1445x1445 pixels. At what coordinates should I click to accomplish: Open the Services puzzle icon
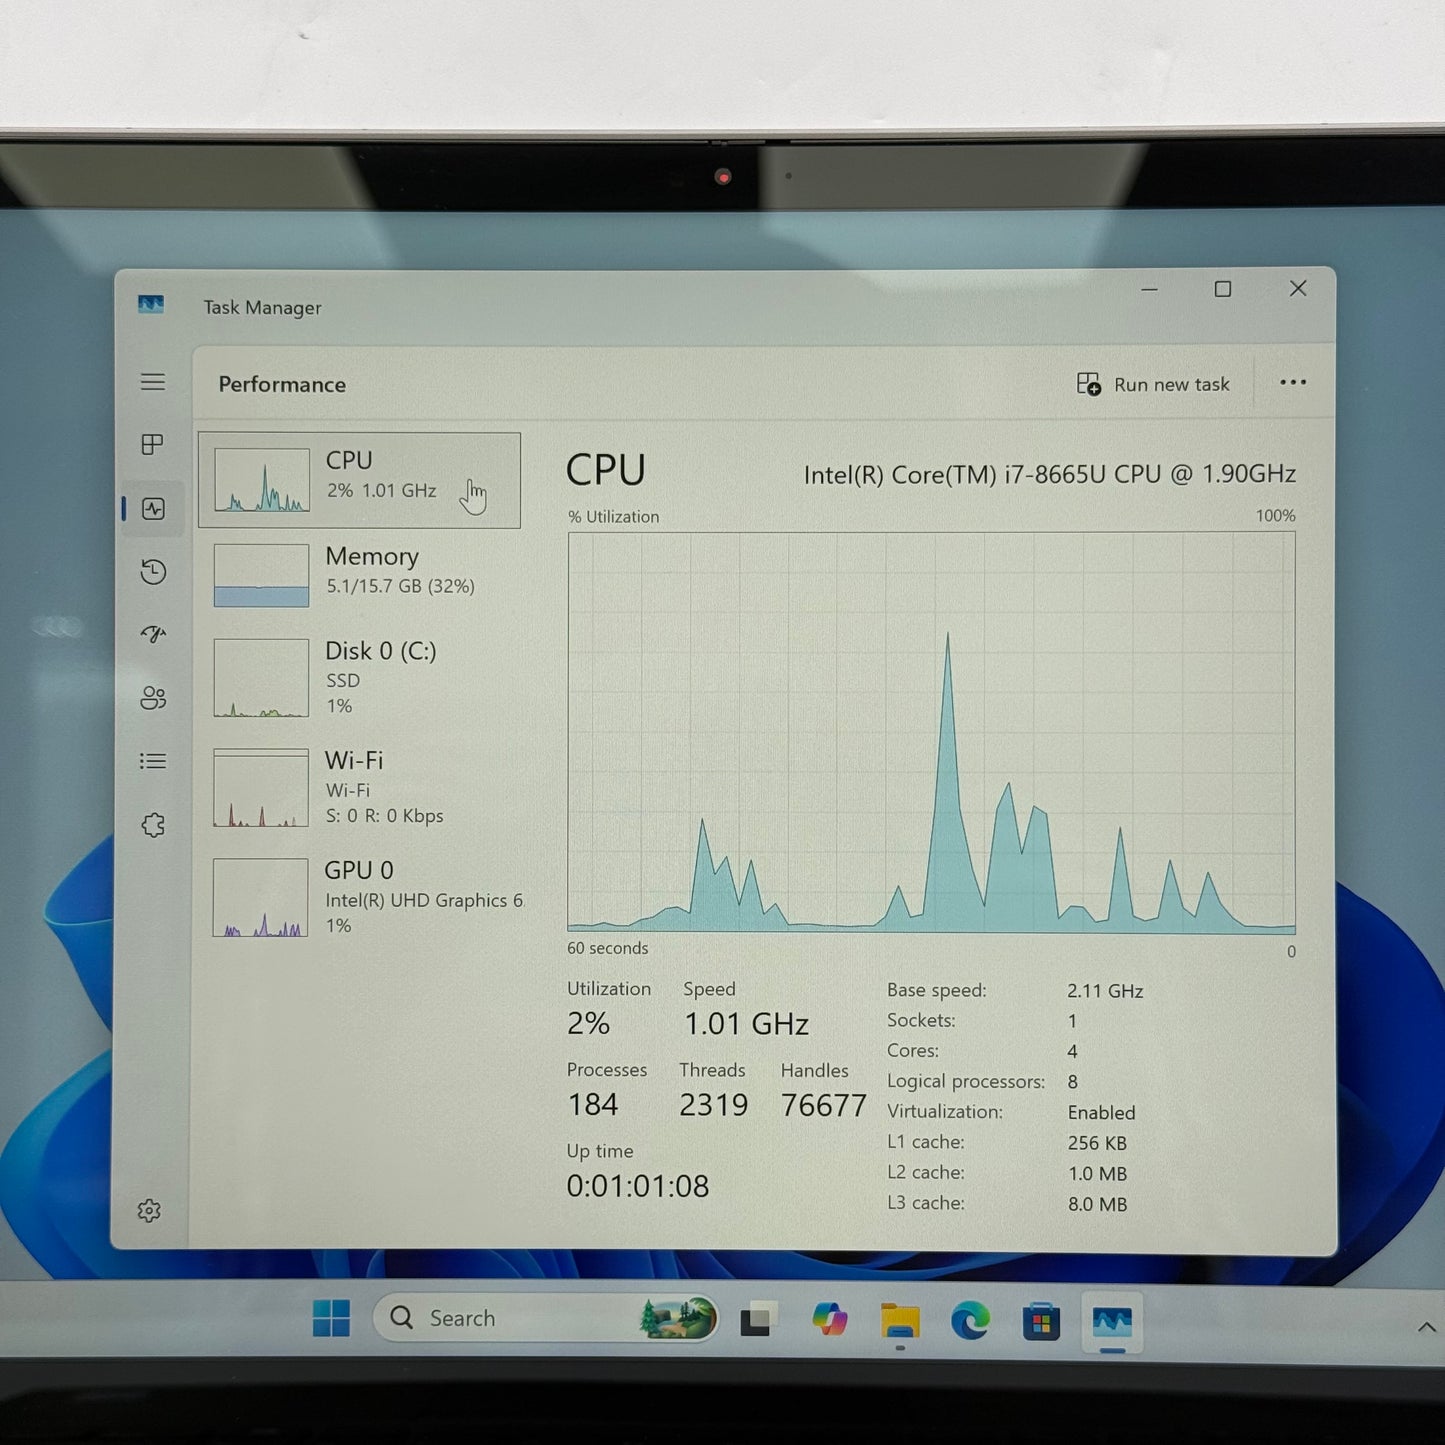153,825
